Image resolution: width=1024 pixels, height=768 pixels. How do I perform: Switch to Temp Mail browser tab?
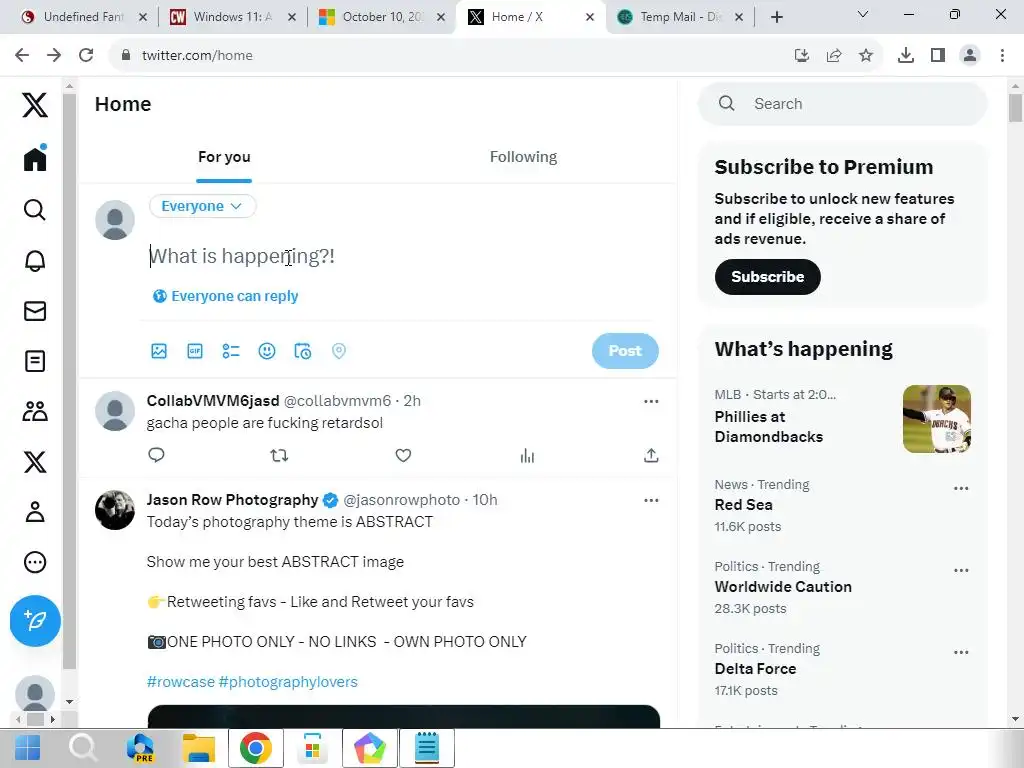681,17
